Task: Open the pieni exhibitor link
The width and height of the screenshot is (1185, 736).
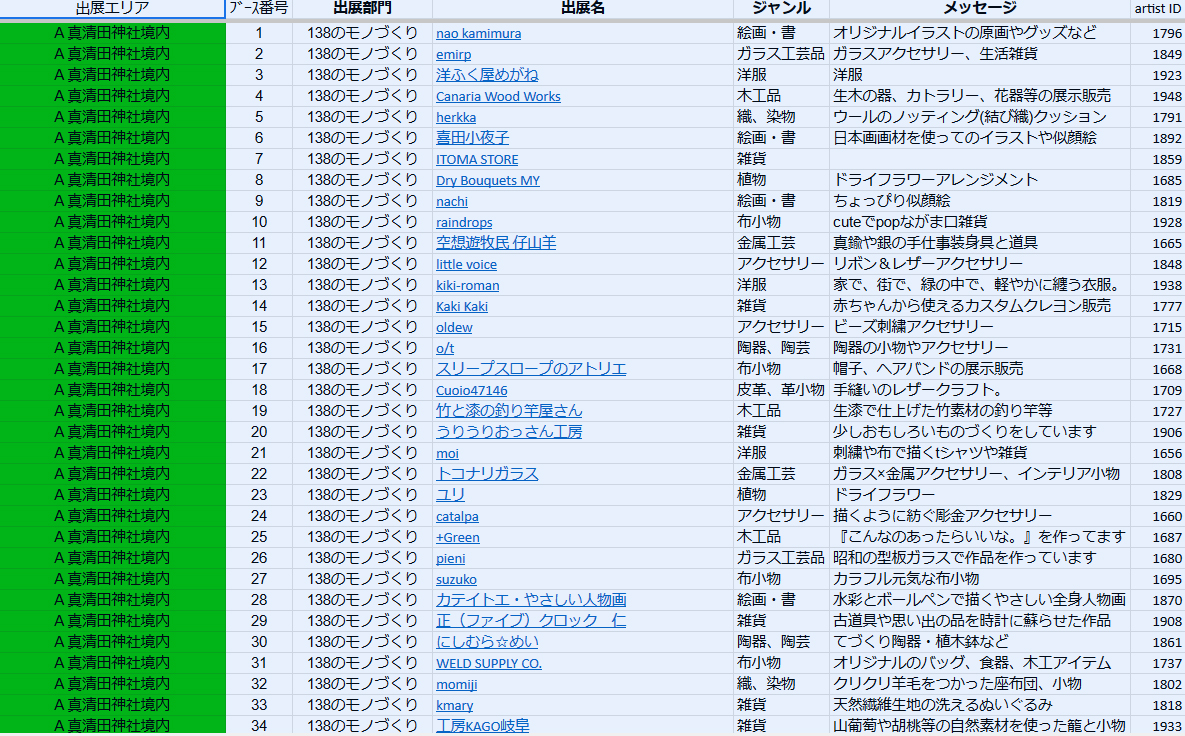Action: [x=450, y=558]
